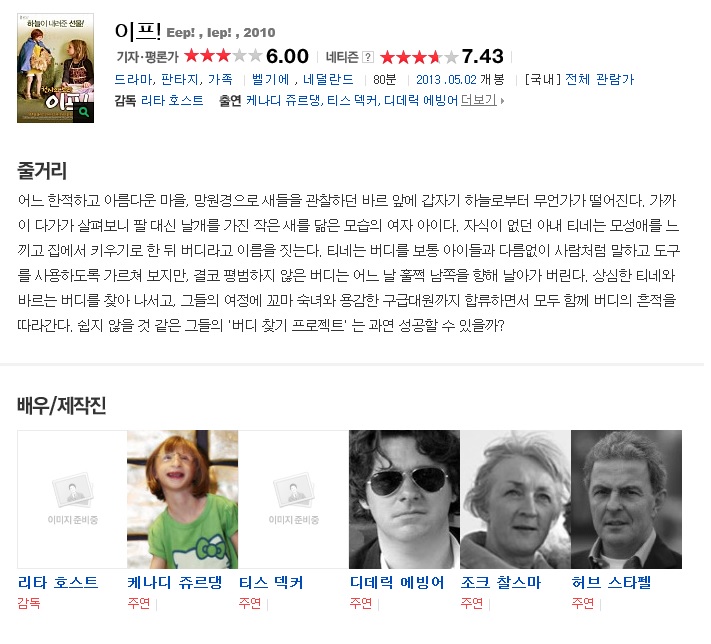The image size is (711, 644).
Task: Open 티스 덱커 name link under cast
Action: 271,583
